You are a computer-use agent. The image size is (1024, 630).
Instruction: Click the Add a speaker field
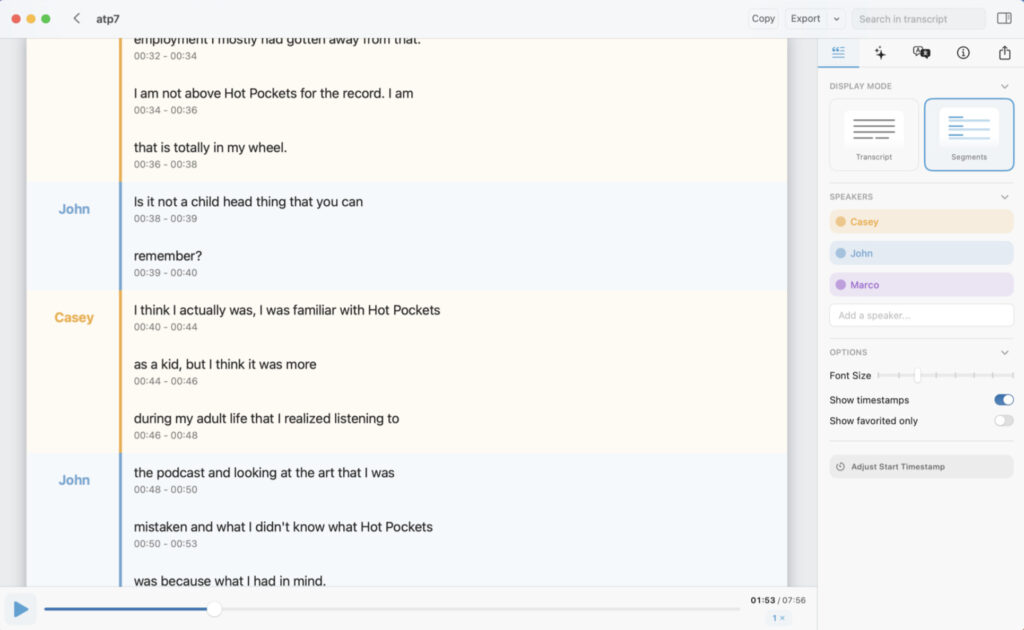pos(921,315)
